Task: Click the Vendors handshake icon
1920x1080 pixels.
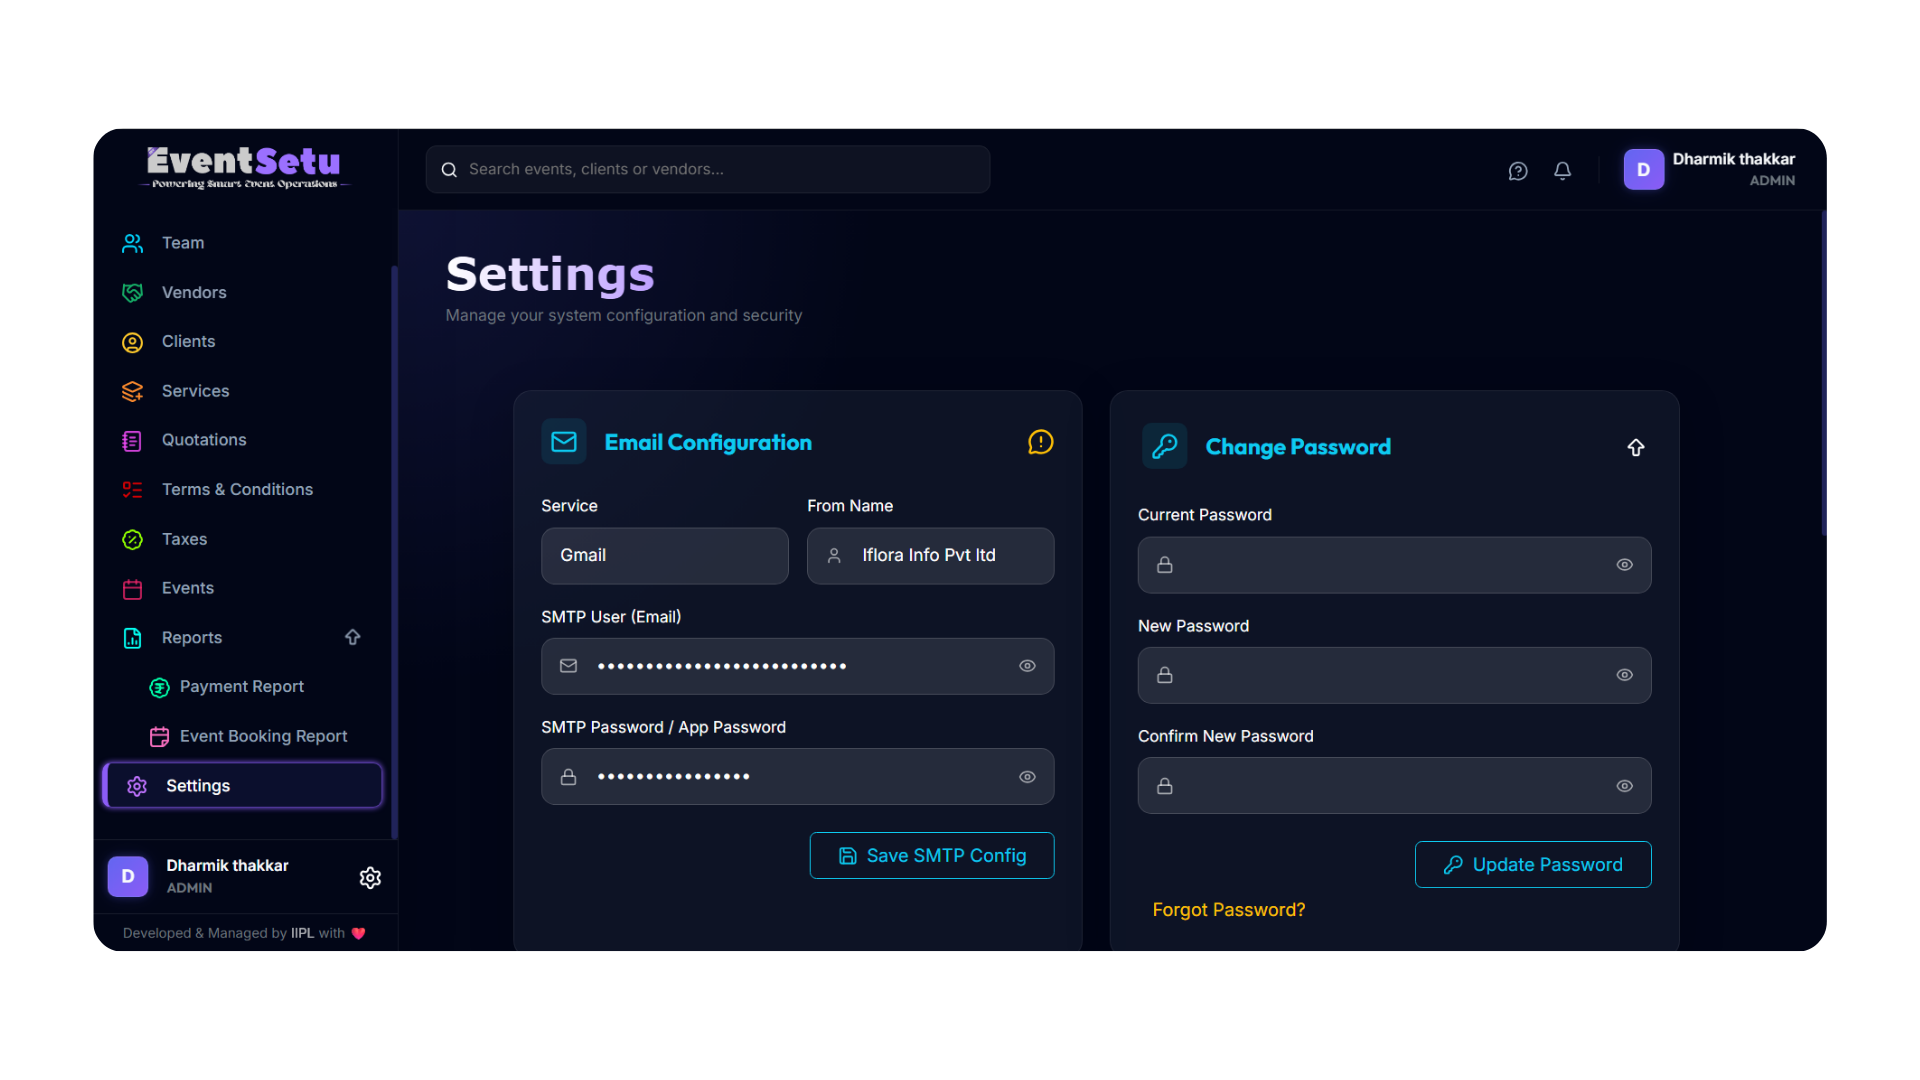Action: 132,292
